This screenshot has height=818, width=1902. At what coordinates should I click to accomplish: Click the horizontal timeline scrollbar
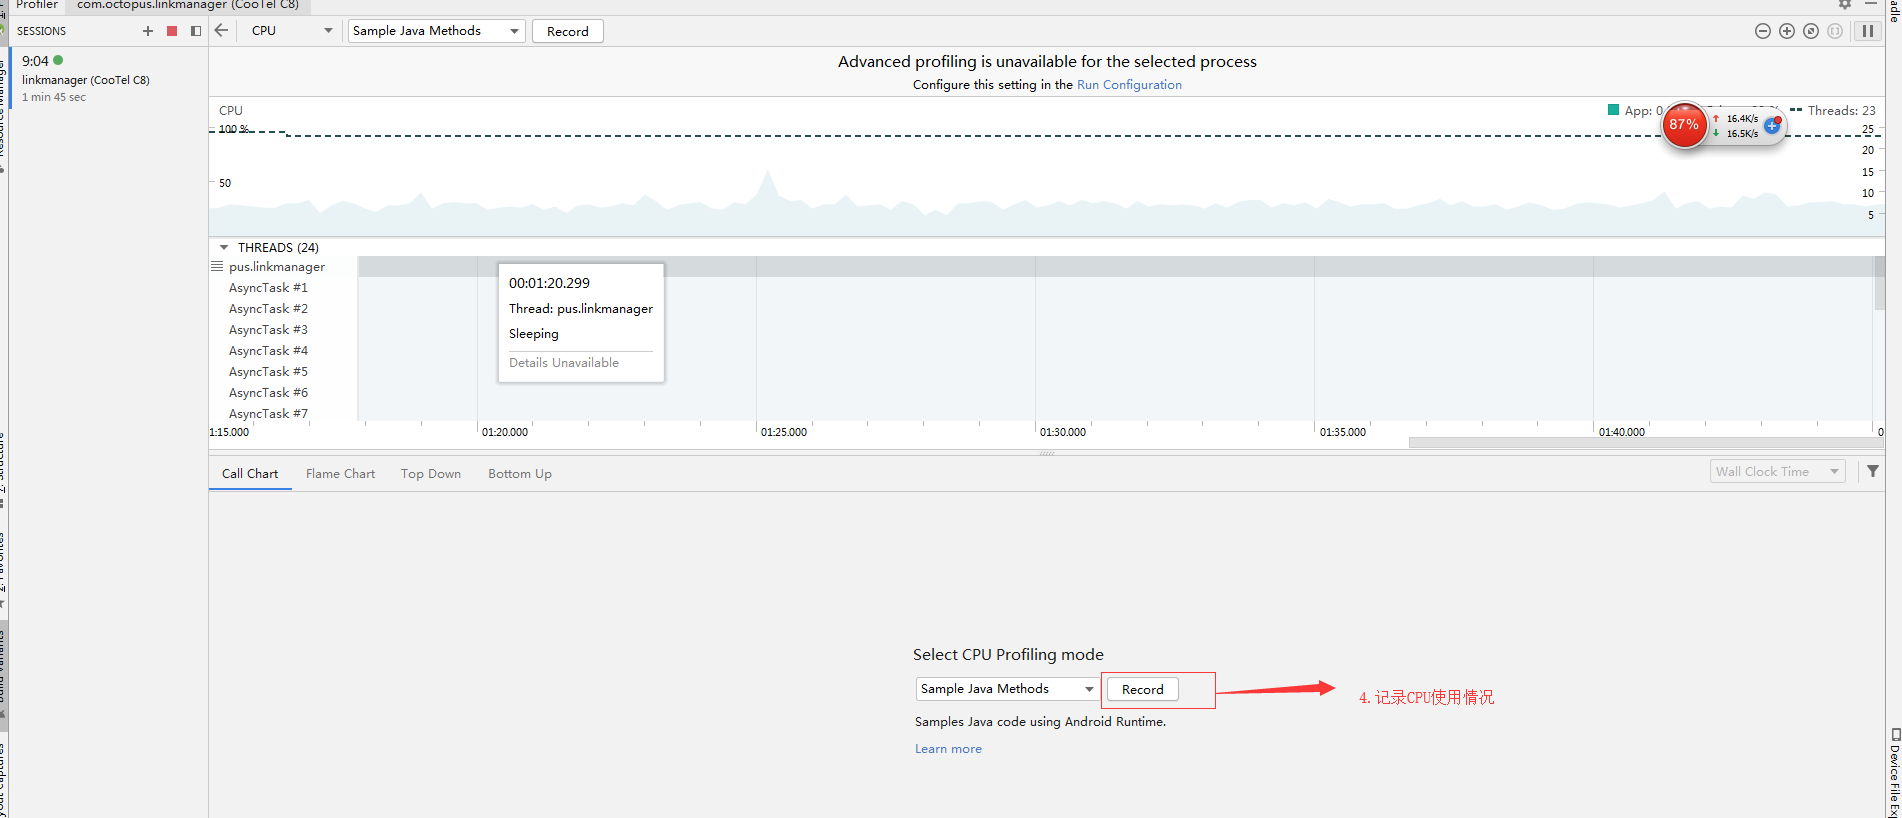[x=1646, y=442]
